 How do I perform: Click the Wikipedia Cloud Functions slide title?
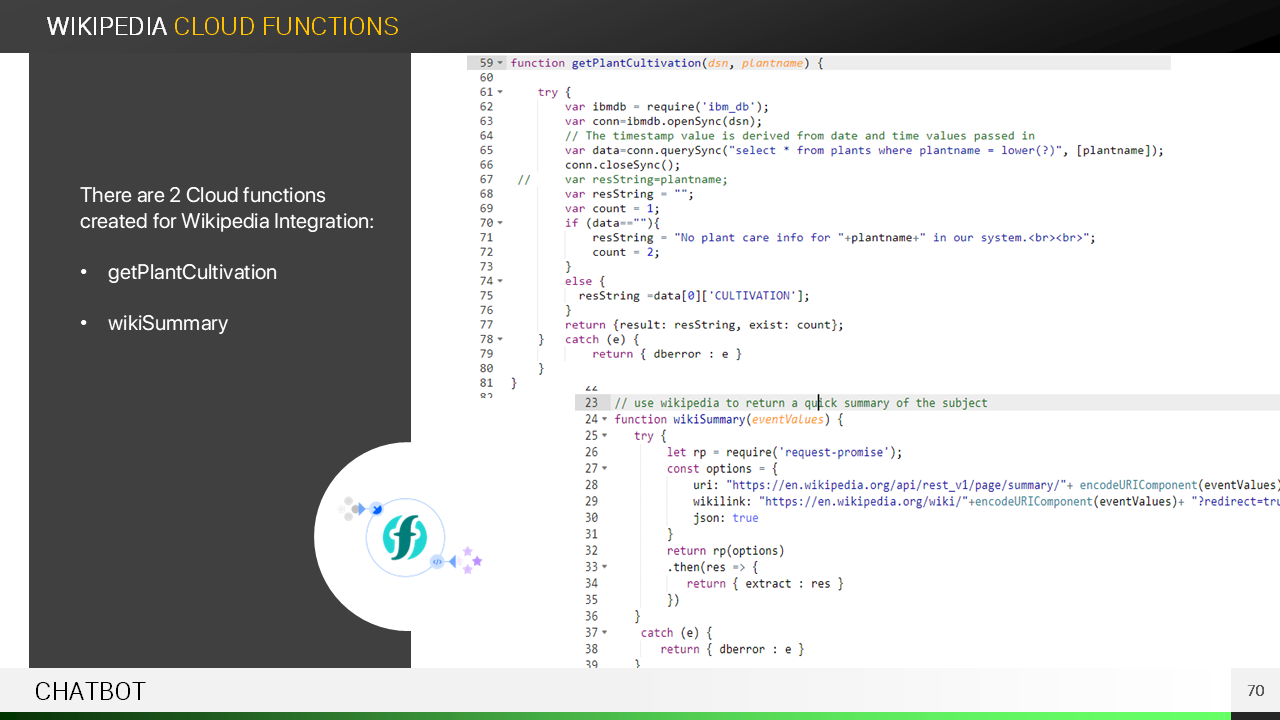tap(222, 27)
